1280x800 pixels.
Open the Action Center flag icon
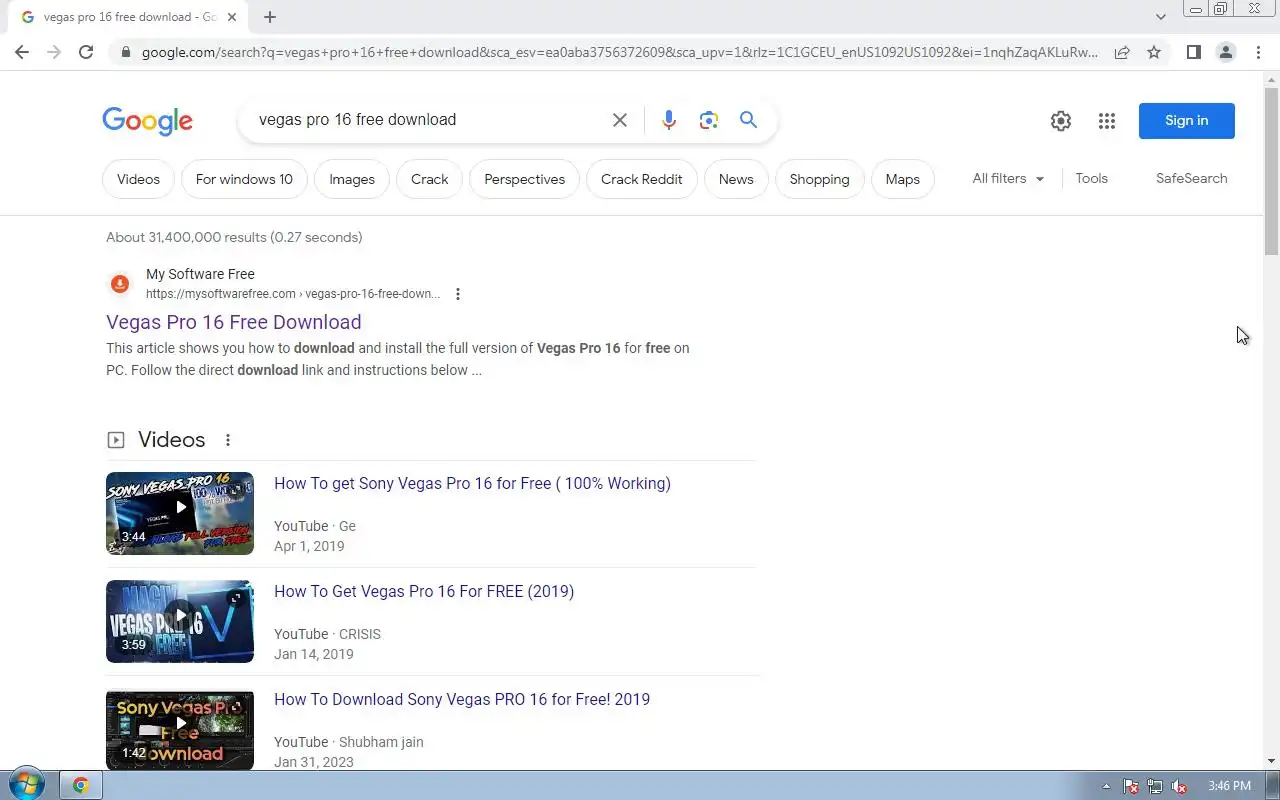(1131, 786)
